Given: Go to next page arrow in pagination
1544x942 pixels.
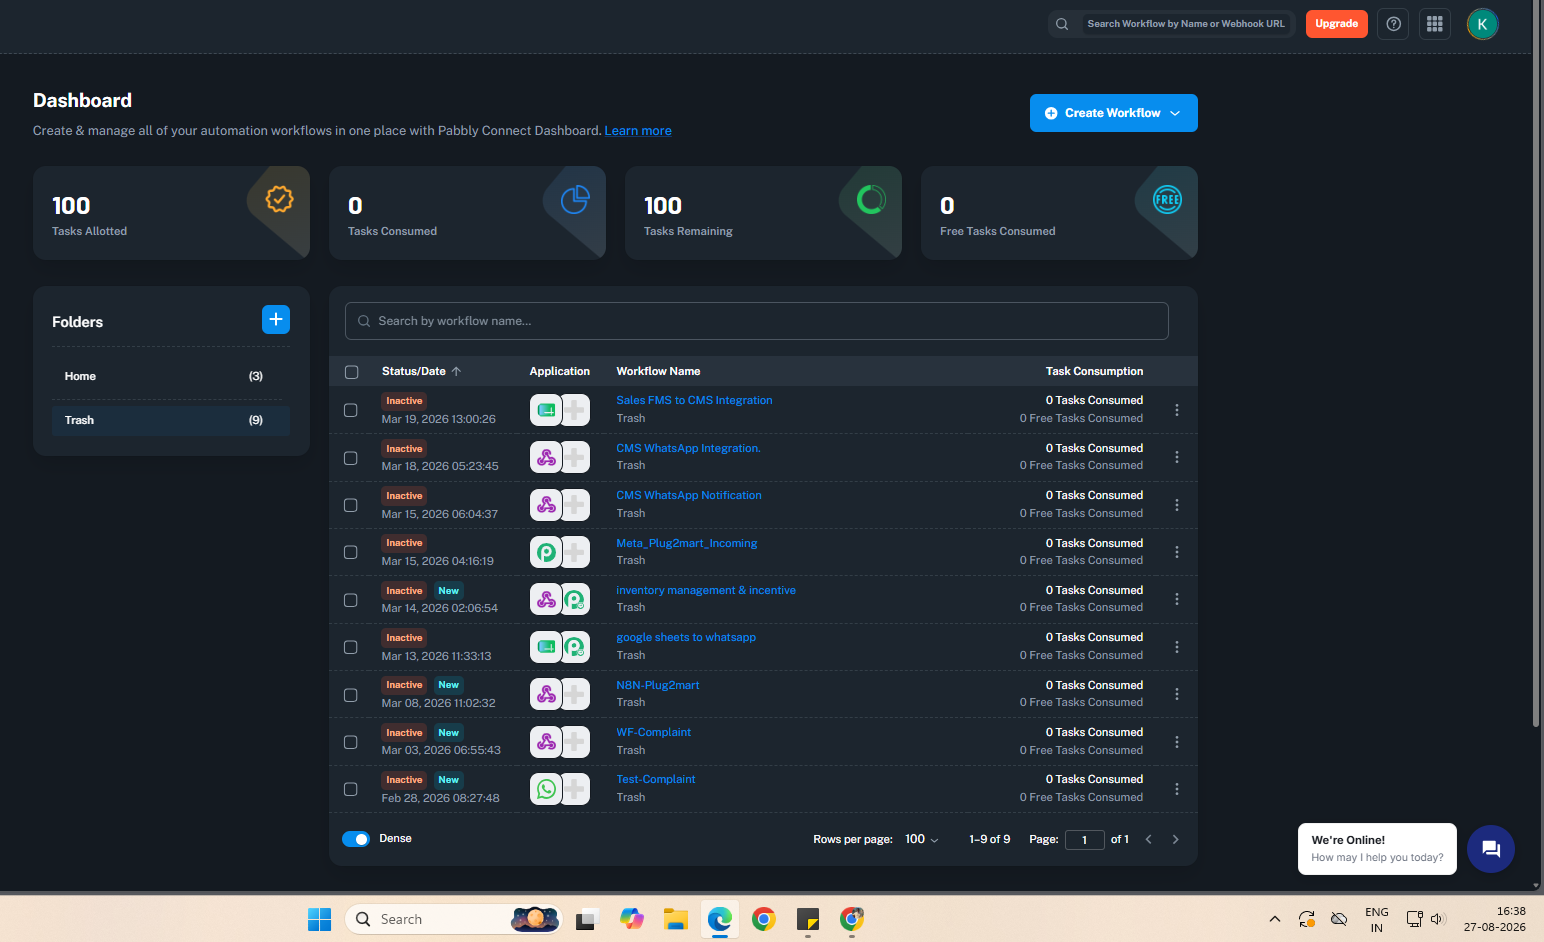Looking at the screenshot, I should pyautogui.click(x=1175, y=839).
